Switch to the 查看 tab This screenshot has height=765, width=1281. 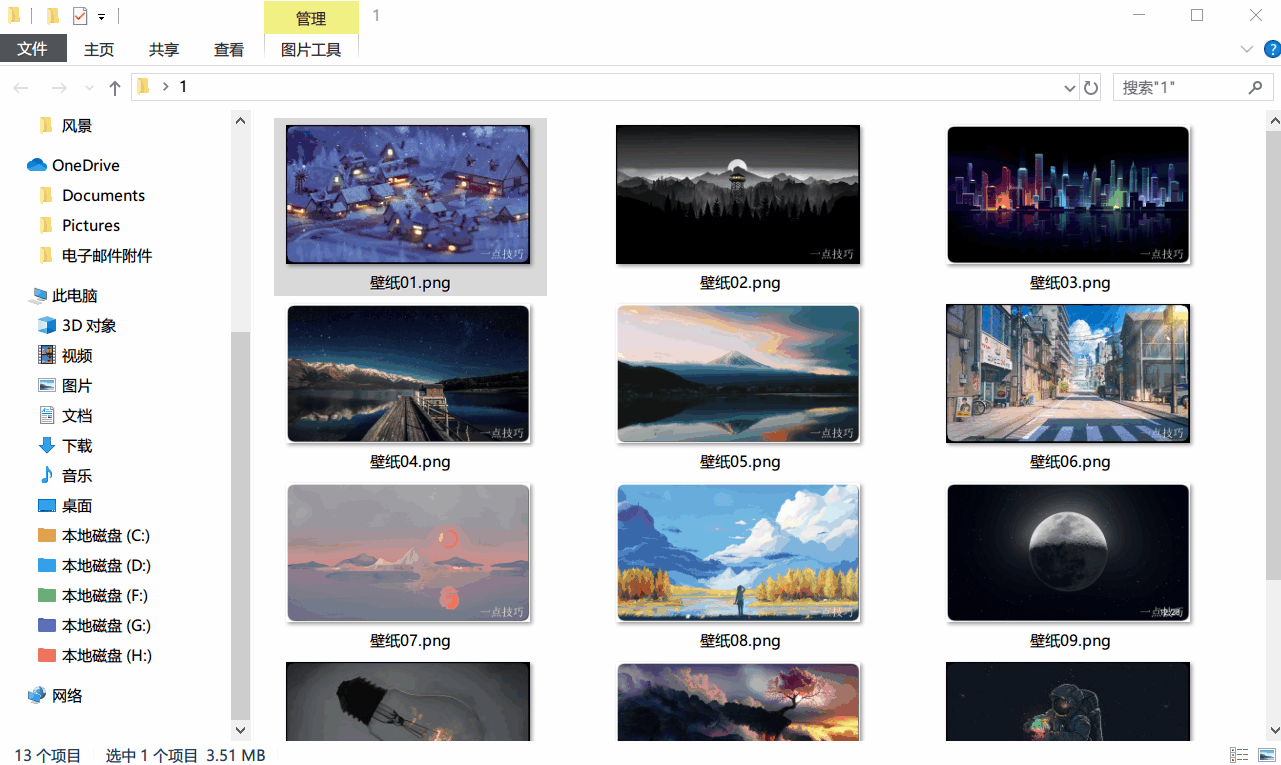[229, 49]
